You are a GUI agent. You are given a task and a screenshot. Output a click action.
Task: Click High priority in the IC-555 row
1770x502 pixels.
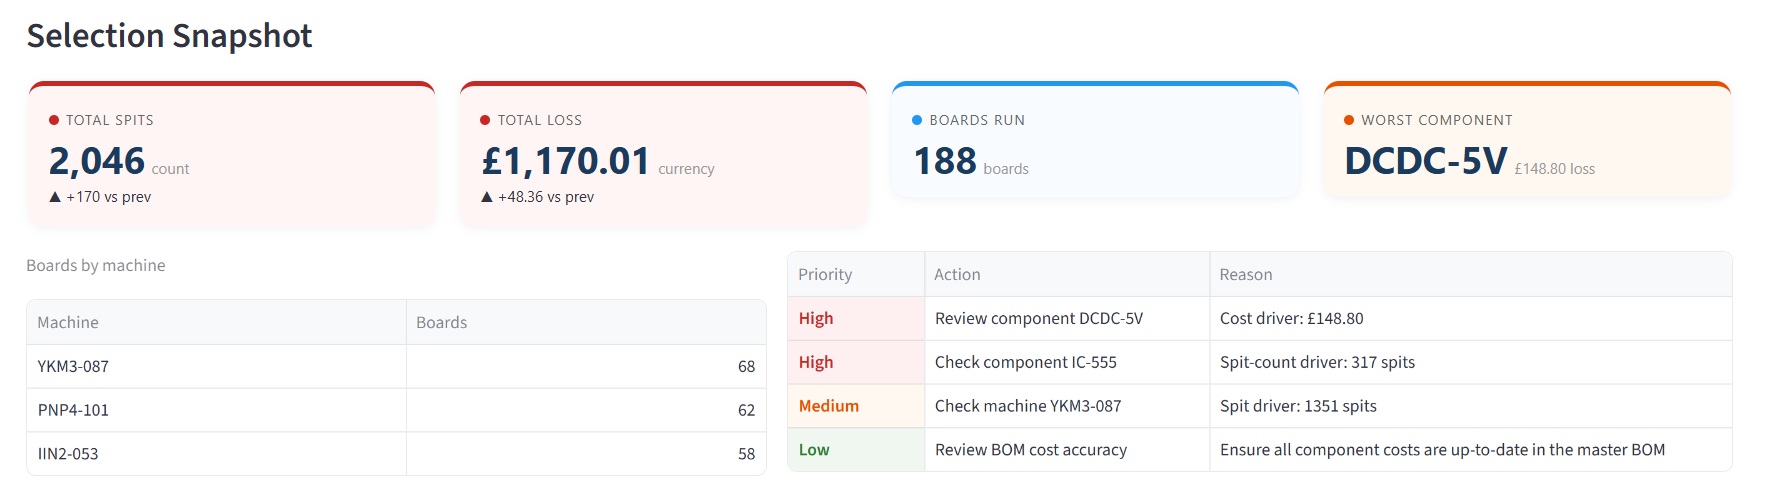856,362
